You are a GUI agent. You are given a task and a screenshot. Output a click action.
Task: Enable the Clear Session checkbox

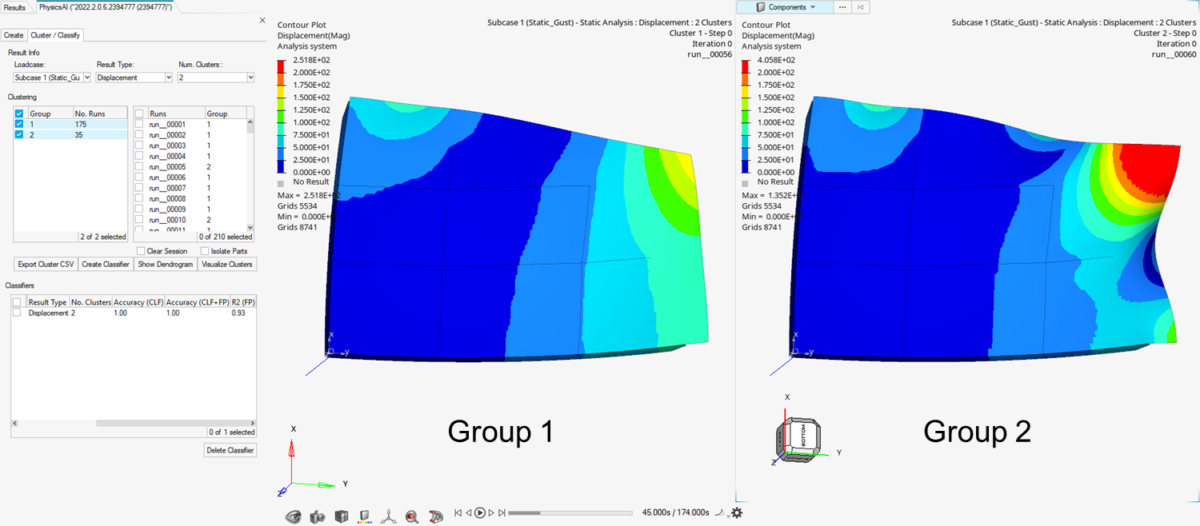click(140, 251)
